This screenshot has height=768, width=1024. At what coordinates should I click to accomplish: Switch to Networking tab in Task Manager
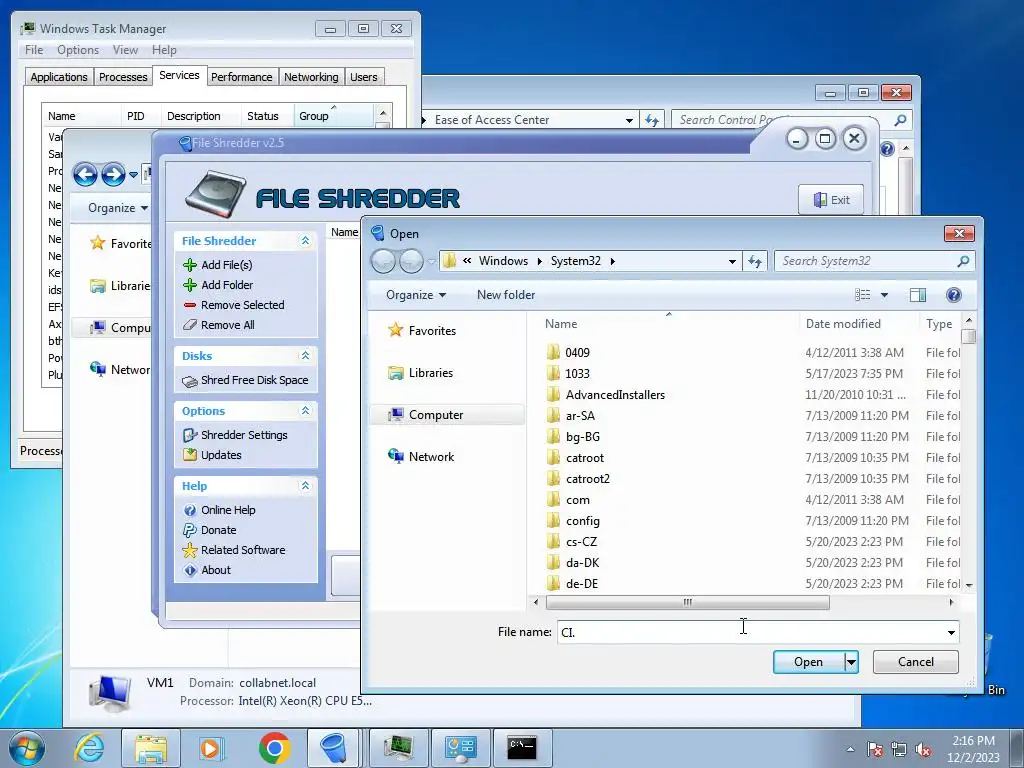[x=311, y=77]
